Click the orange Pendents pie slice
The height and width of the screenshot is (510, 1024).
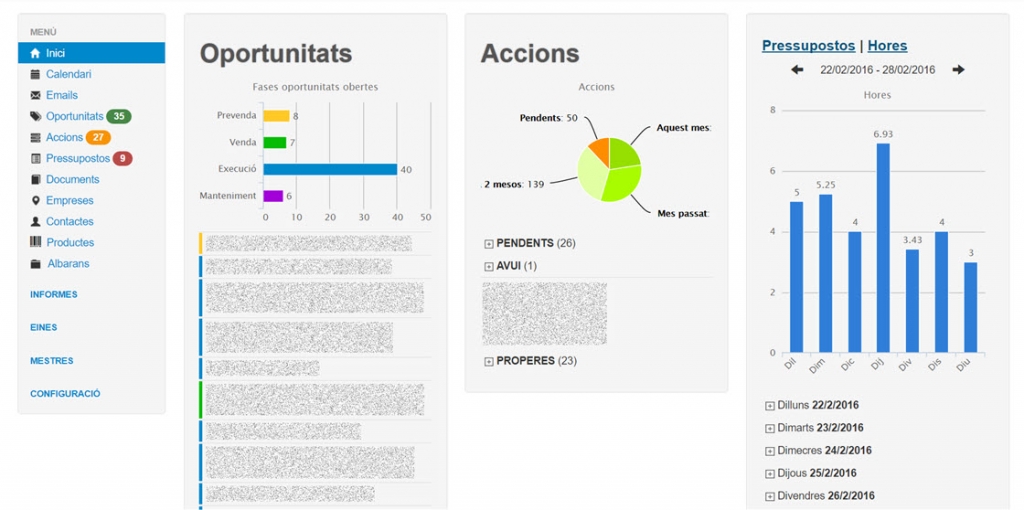[x=601, y=148]
